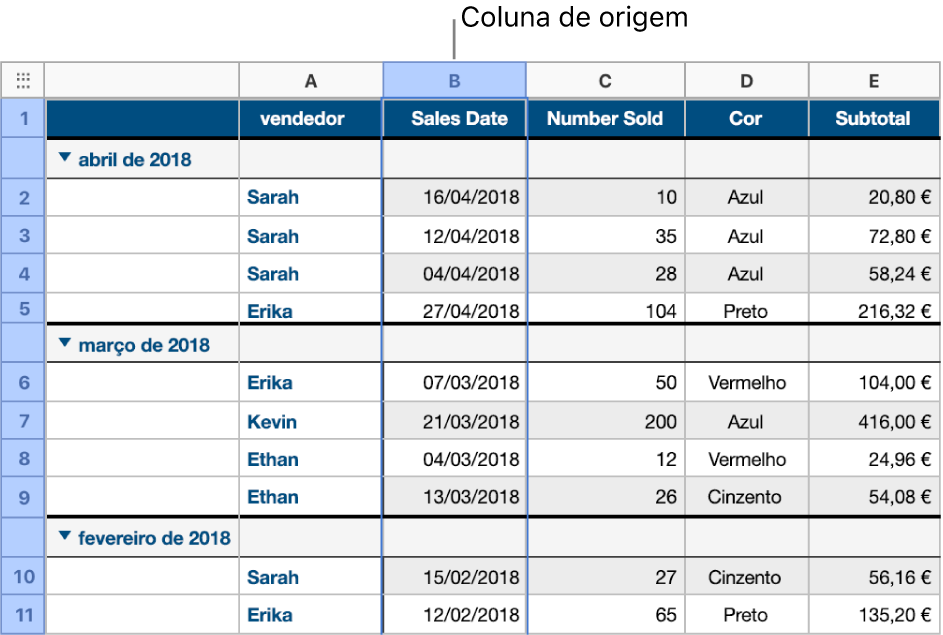Select the Kevin cell in row 7
This screenshot has width=943, height=635.
click(272, 421)
